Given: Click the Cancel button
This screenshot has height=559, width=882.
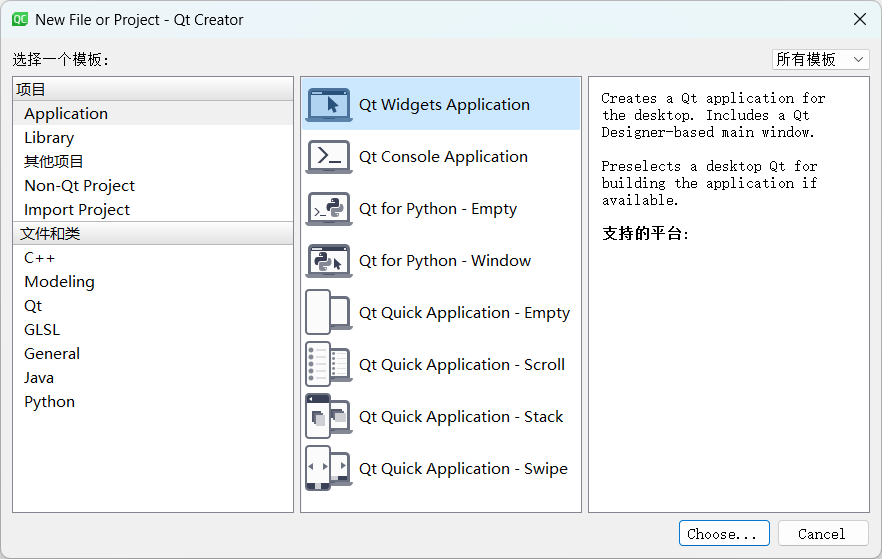Looking at the screenshot, I should [822, 534].
